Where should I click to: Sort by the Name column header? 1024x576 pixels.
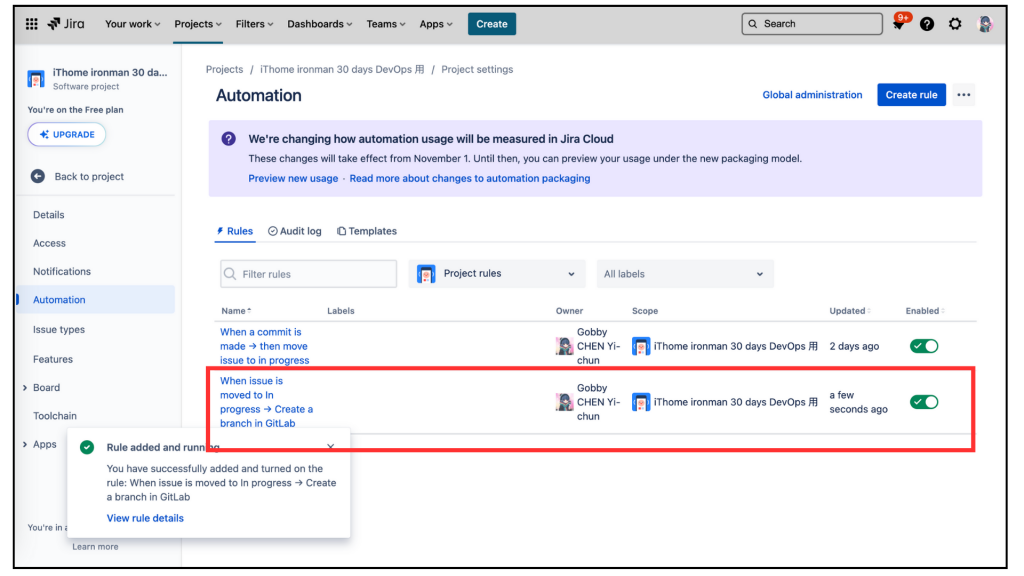[236, 312]
